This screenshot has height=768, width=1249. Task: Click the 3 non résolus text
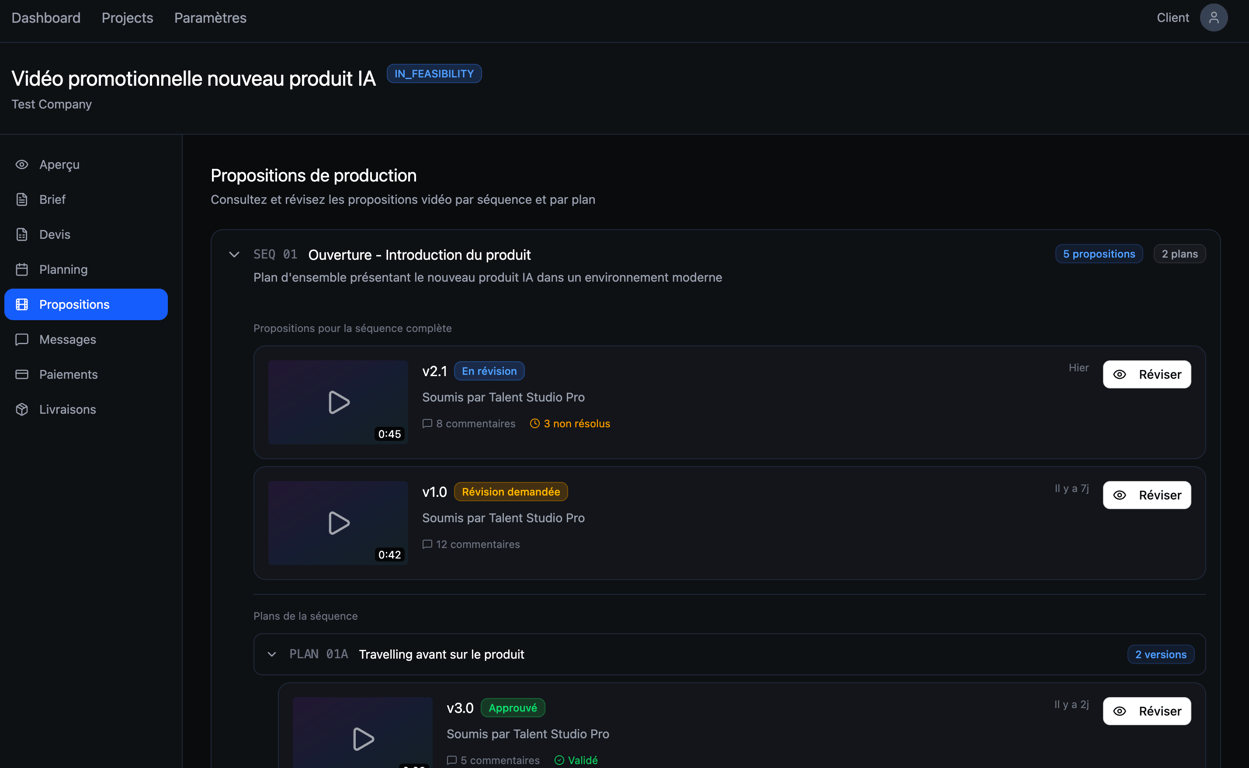577,424
